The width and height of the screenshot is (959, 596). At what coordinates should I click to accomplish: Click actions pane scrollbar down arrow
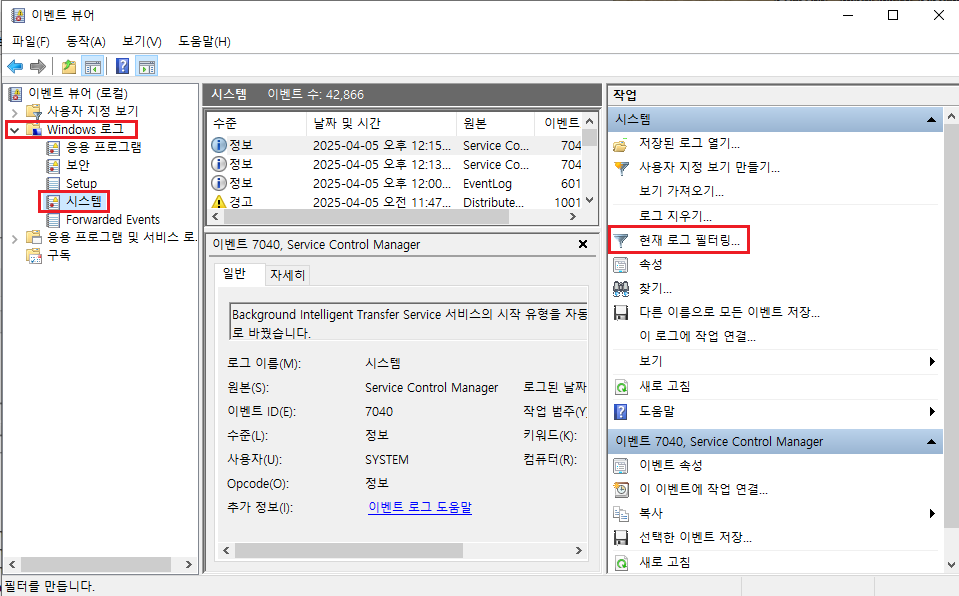951,564
